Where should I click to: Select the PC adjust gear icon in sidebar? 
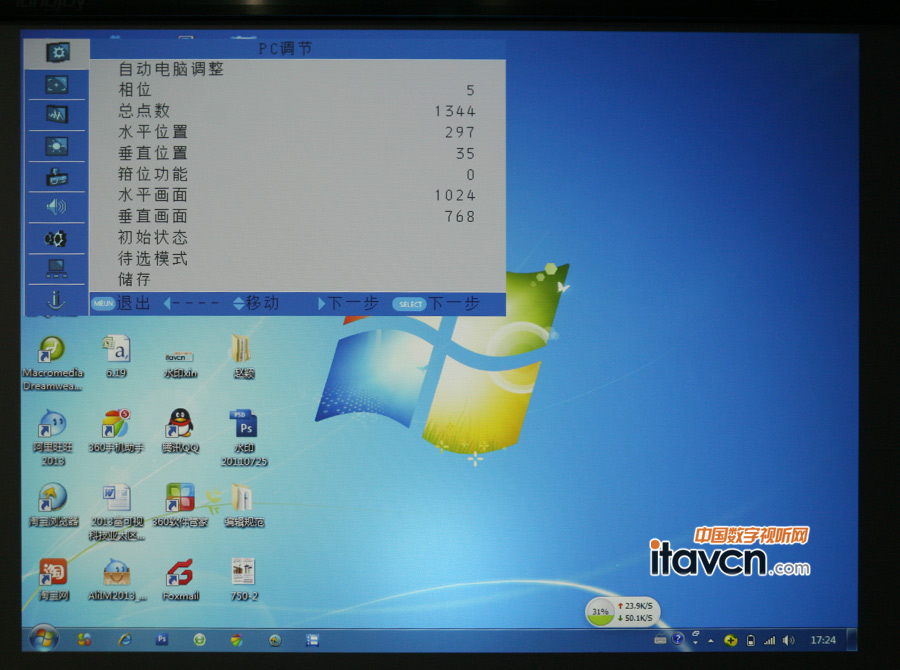[x=57, y=53]
